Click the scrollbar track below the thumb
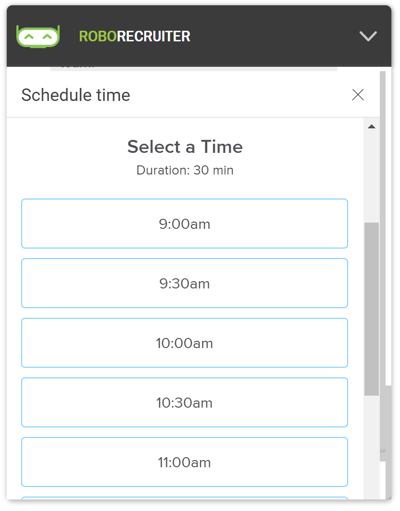 (x=371, y=447)
